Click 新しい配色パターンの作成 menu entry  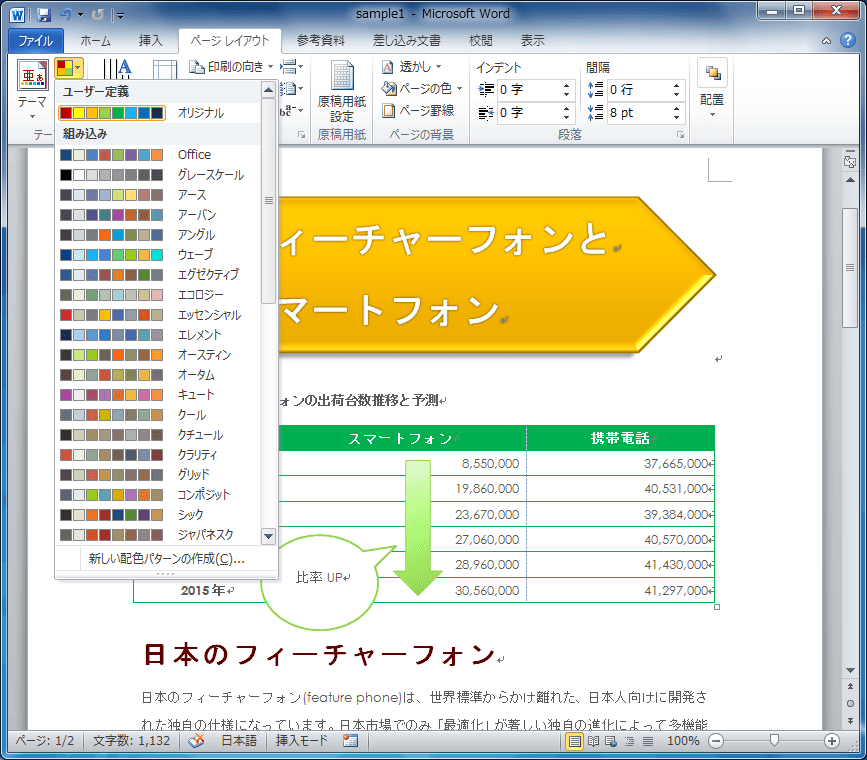(166, 559)
